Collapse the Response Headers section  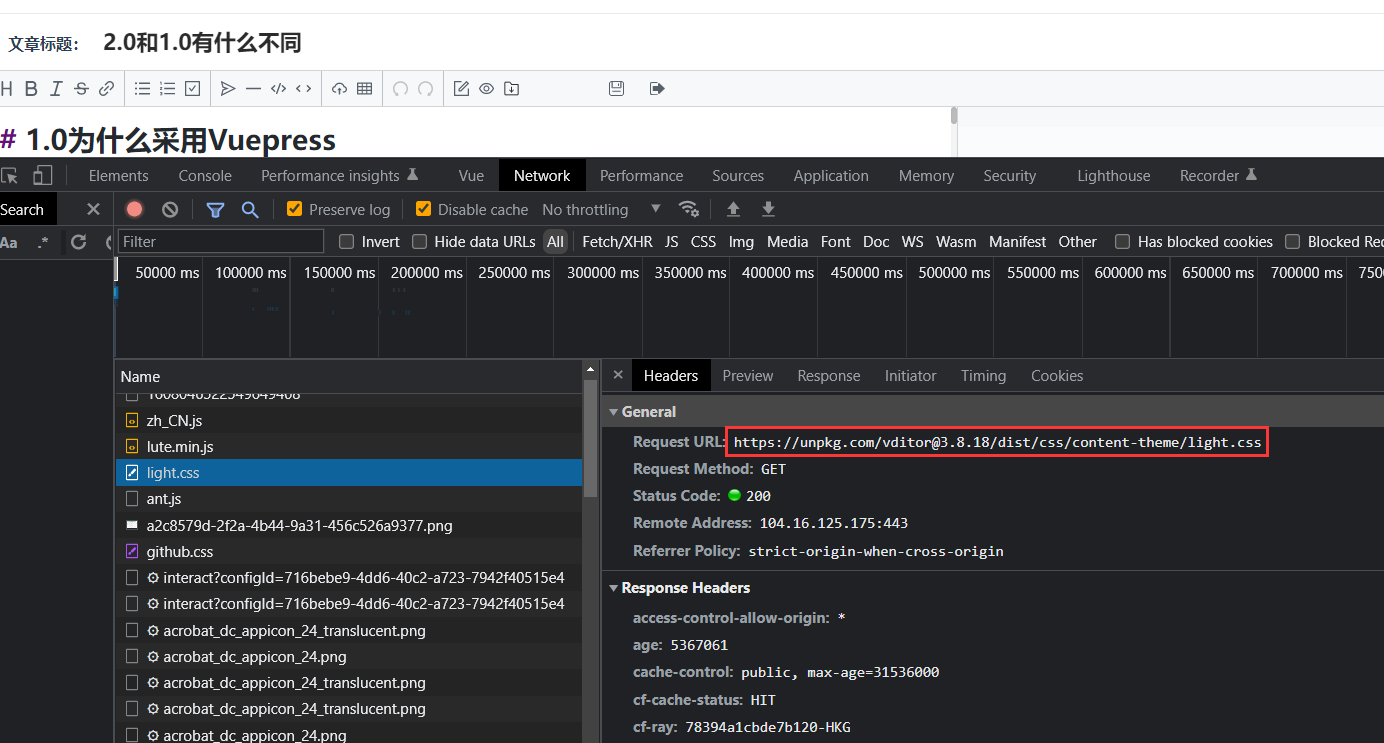coord(614,588)
